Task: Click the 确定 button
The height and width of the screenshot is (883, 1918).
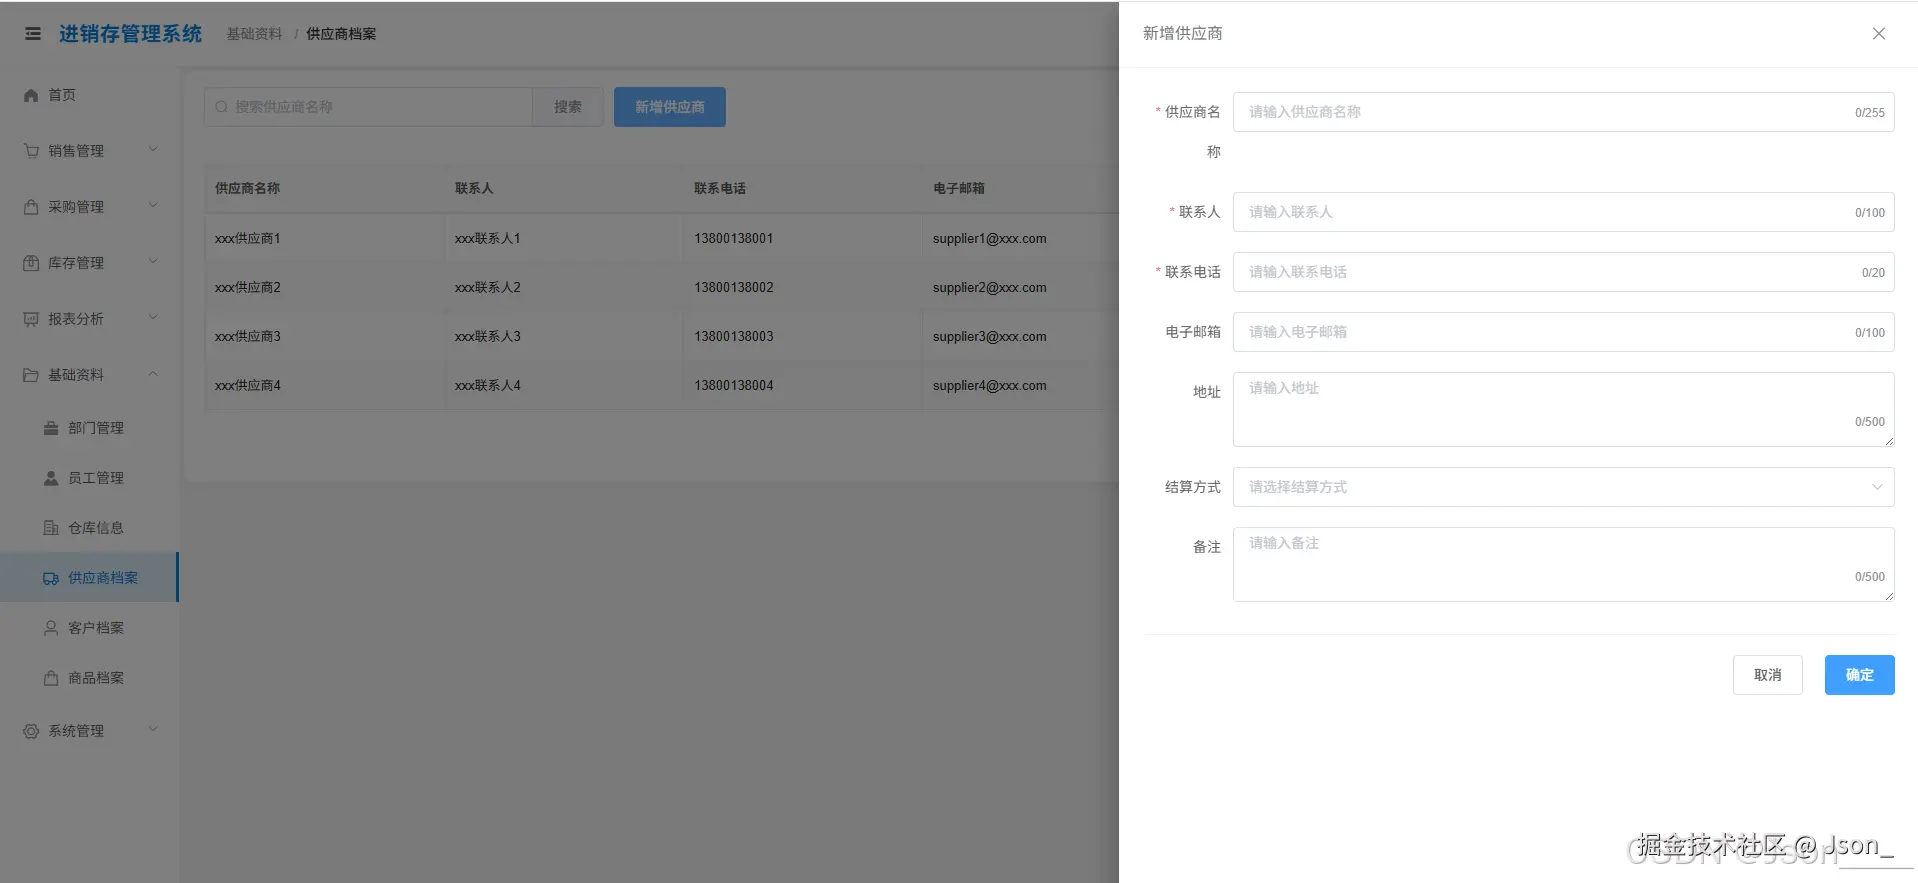Action: click(x=1859, y=675)
